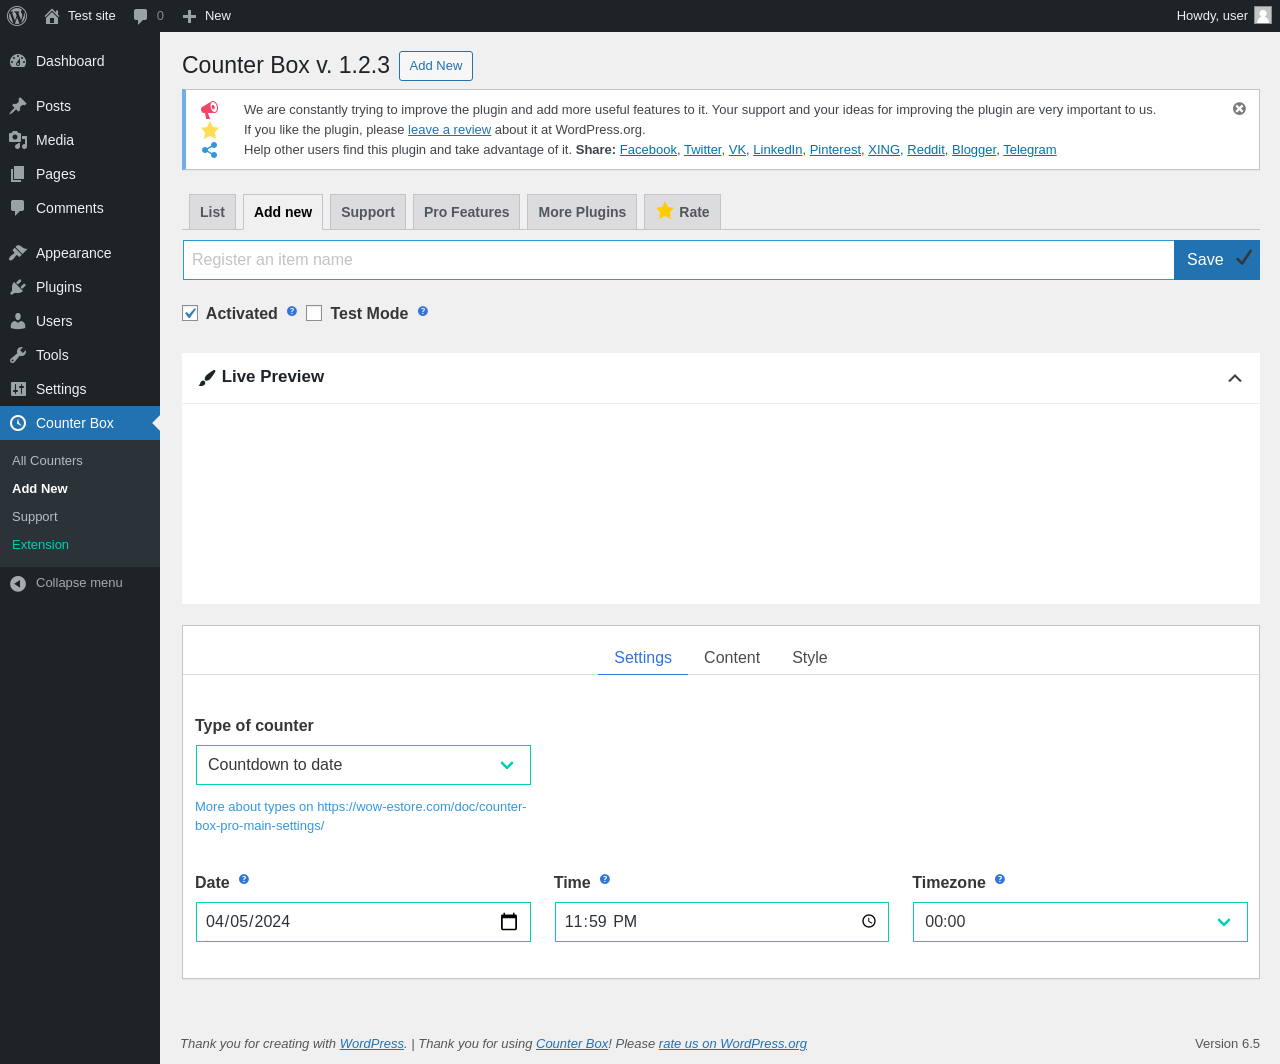Enable the Test Mode checkbox

click(314, 313)
